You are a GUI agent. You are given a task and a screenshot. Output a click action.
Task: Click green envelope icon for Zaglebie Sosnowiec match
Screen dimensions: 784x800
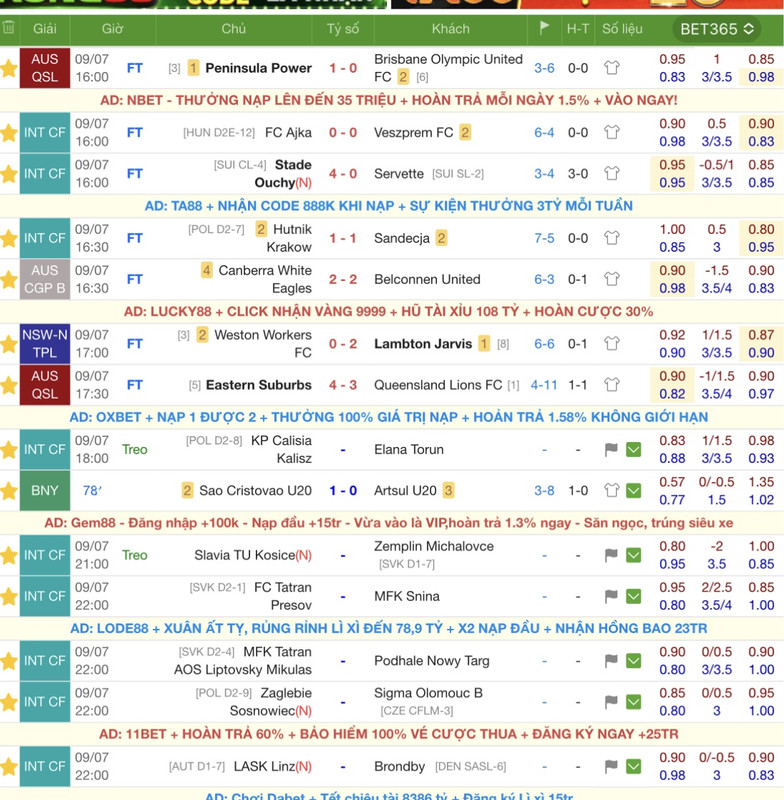(x=634, y=702)
